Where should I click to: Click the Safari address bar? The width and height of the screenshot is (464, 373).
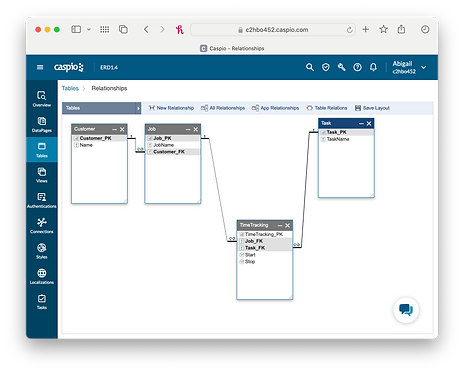point(273,30)
